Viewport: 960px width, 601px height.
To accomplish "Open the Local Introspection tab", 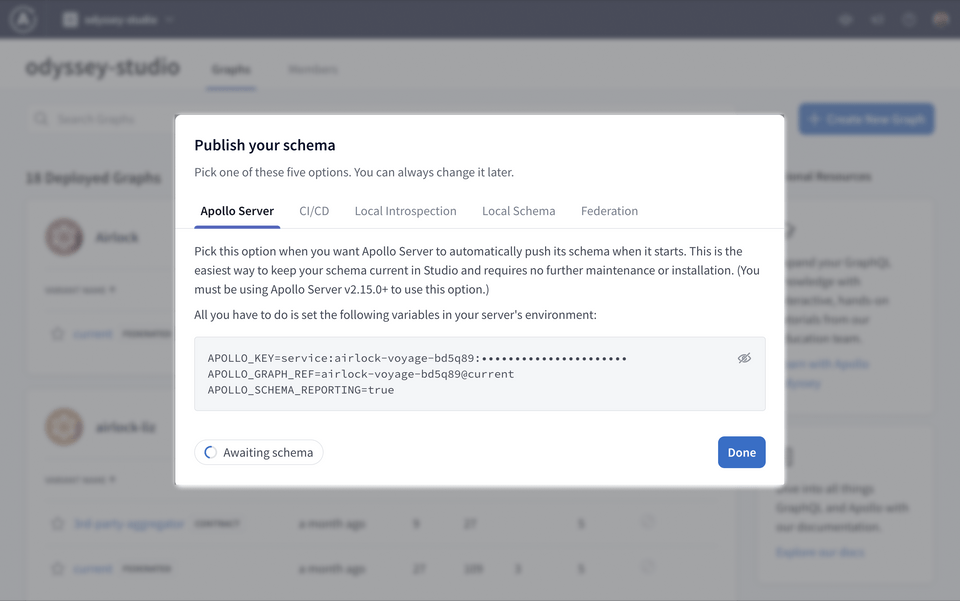I will [405, 211].
